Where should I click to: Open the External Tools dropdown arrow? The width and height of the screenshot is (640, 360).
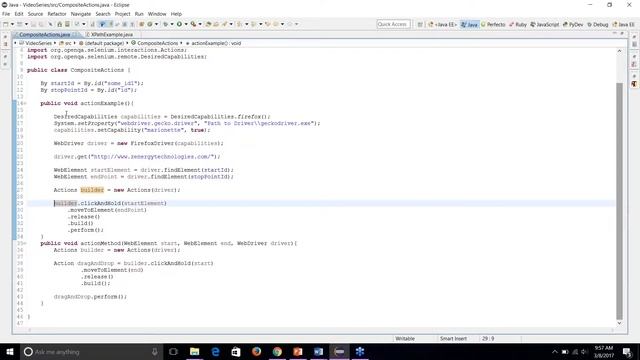[200, 24]
